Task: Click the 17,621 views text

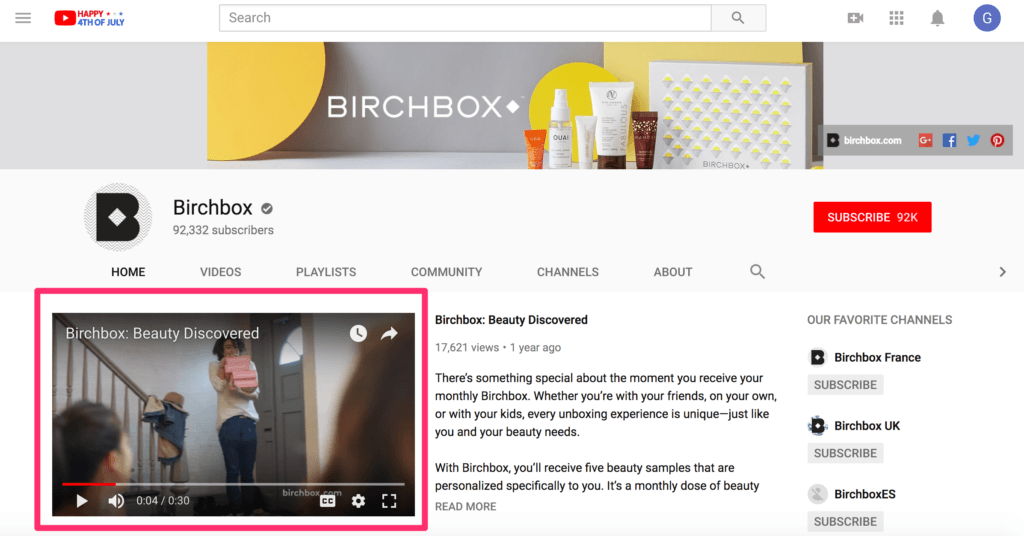Action: tap(467, 347)
